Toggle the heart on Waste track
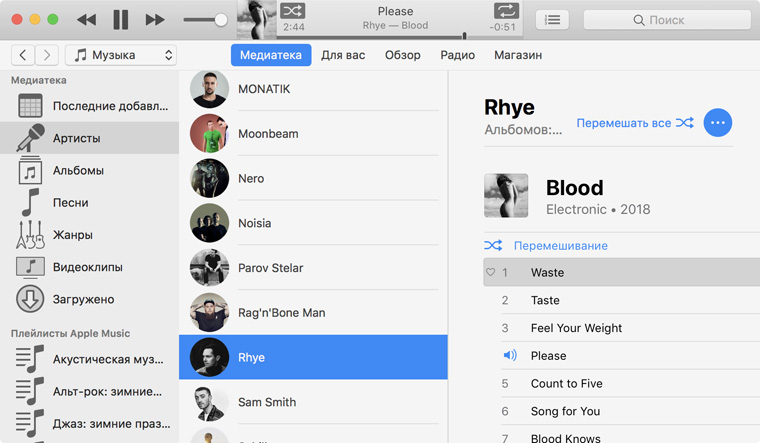The width and height of the screenshot is (760, 443). point(491,272)
